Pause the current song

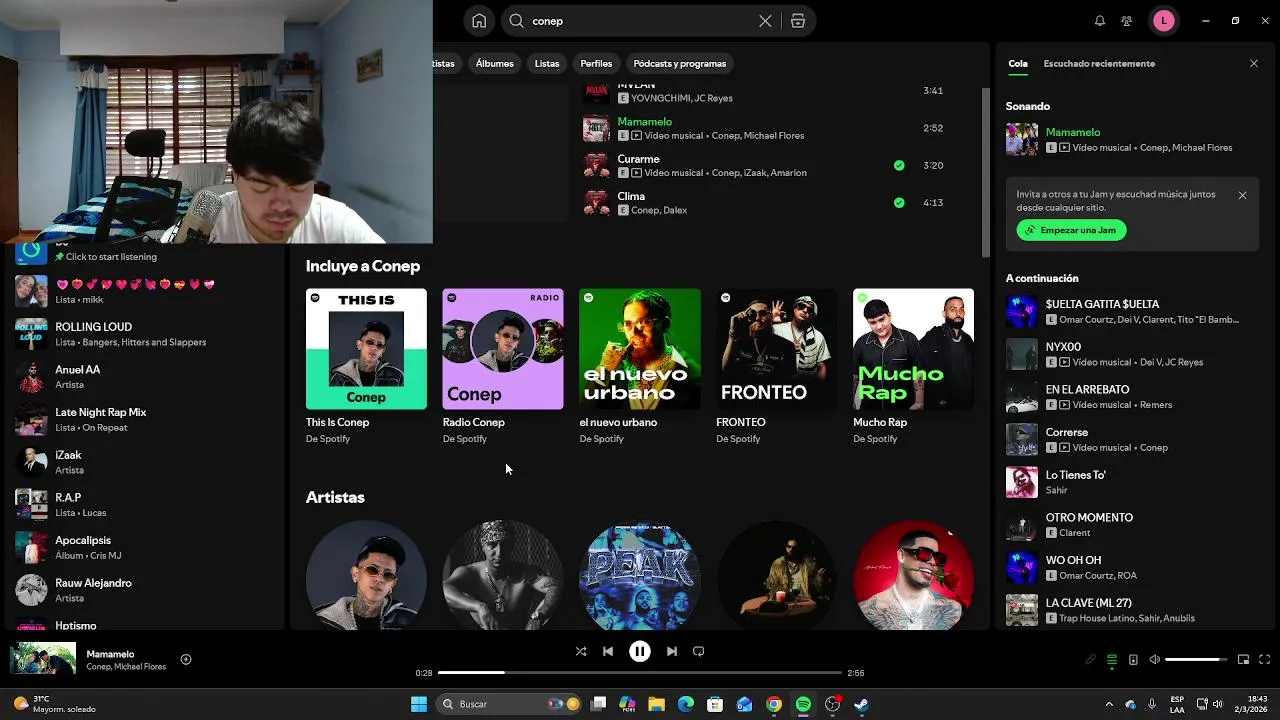640,651
